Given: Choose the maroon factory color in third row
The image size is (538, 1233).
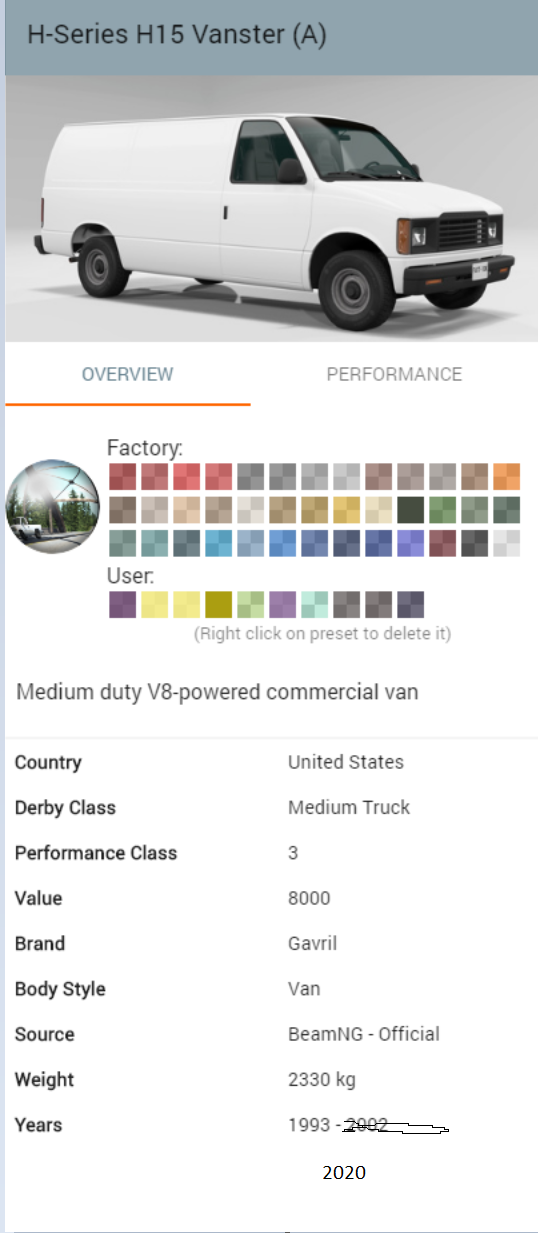Looking at the screenshot, I should [x=442, y=543].
